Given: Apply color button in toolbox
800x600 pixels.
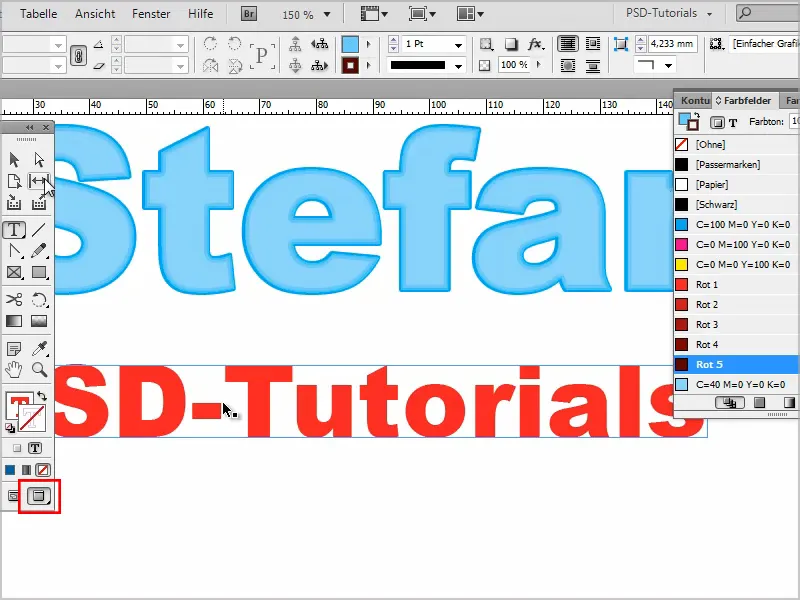Looking at the screenshot, I should (10, 470).
